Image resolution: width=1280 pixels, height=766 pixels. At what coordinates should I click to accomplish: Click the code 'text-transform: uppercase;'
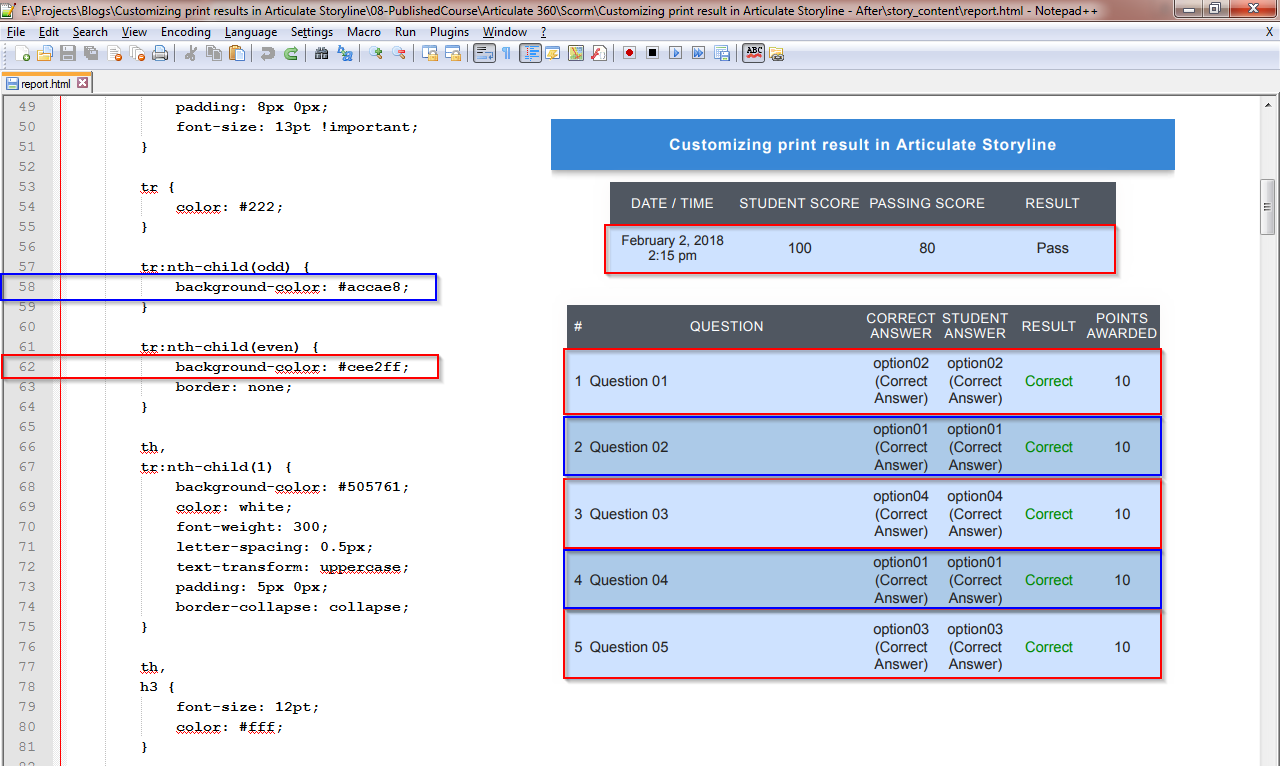tap(293, 567)
